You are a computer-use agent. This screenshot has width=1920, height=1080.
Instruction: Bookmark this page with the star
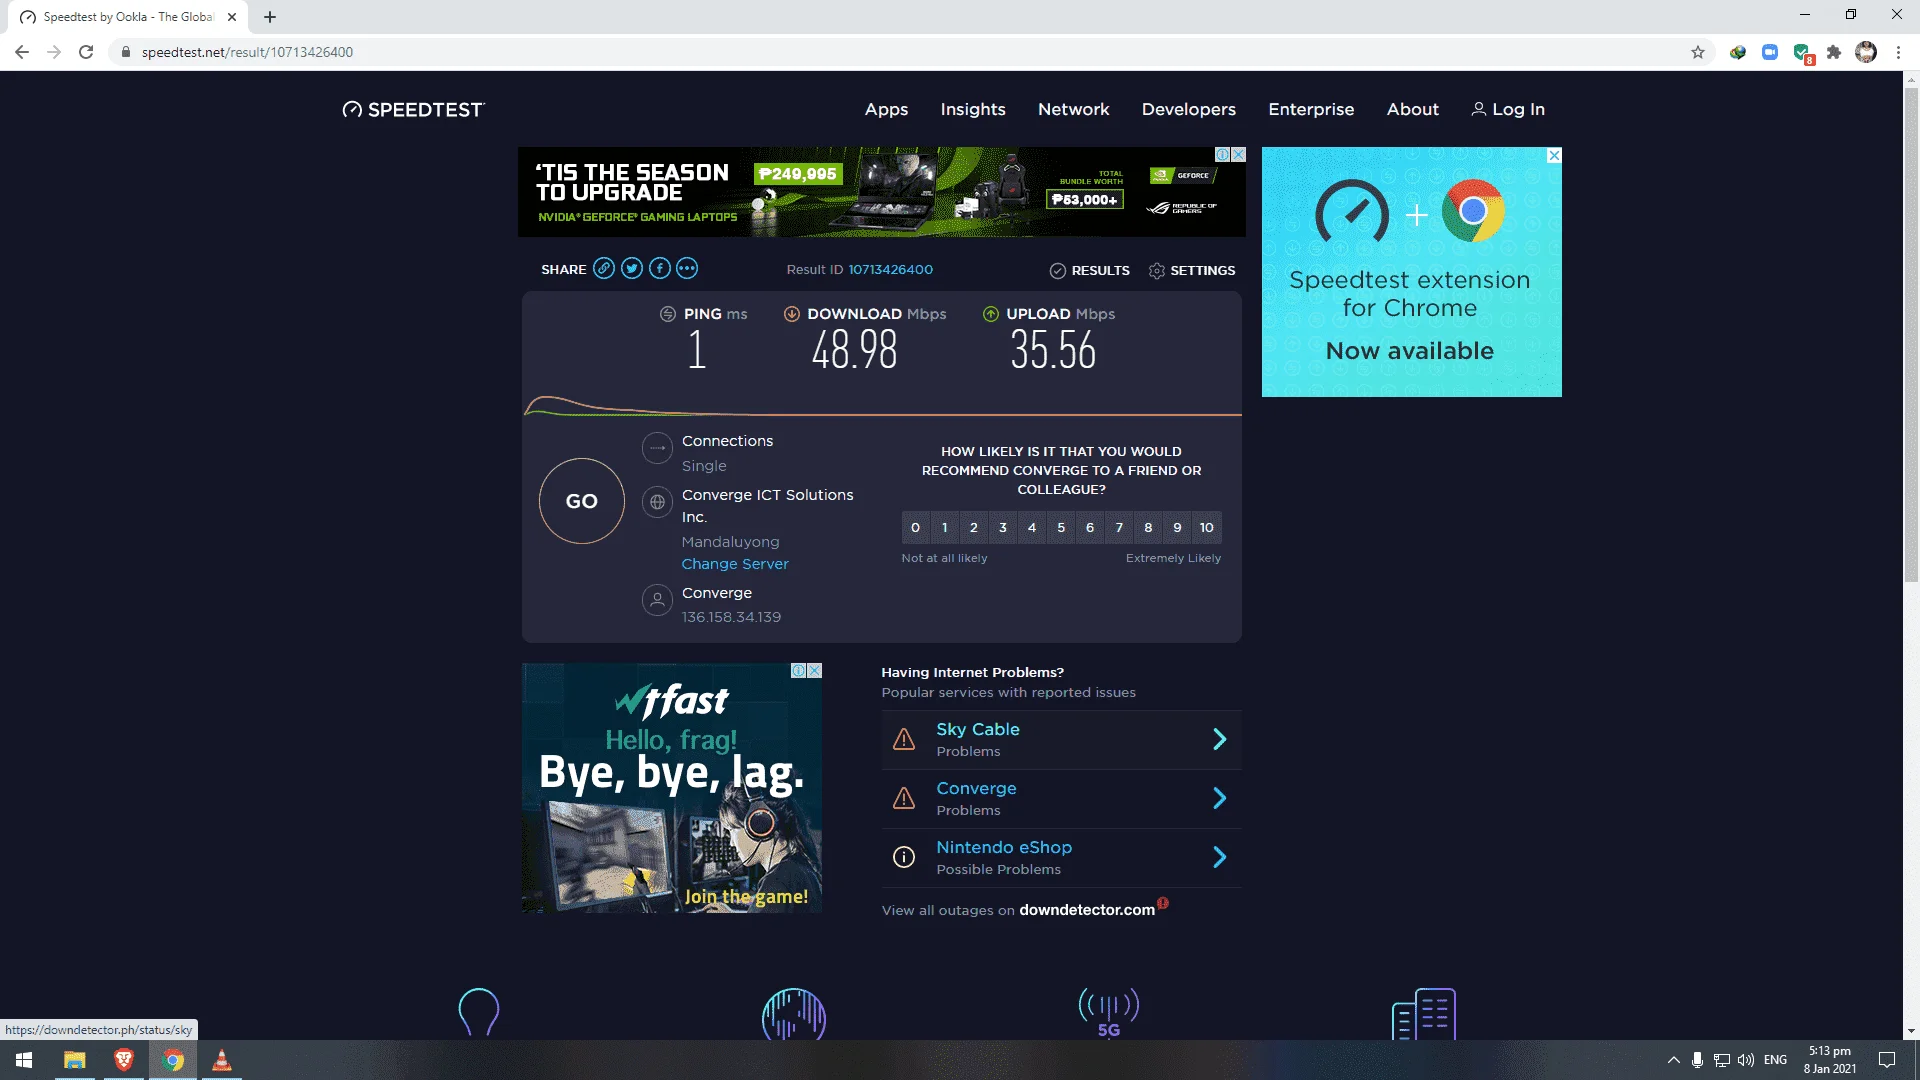pyautogui.click(x=1698, y=52)
